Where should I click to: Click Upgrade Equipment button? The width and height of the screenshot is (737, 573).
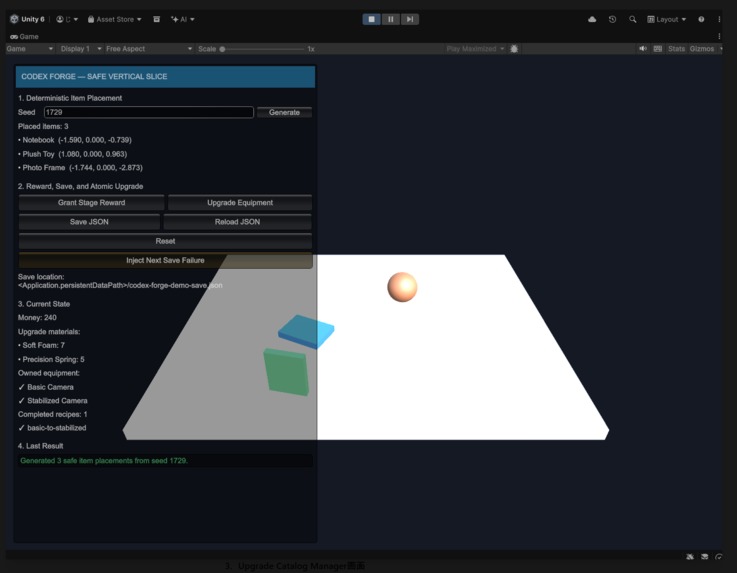(240, 203)
